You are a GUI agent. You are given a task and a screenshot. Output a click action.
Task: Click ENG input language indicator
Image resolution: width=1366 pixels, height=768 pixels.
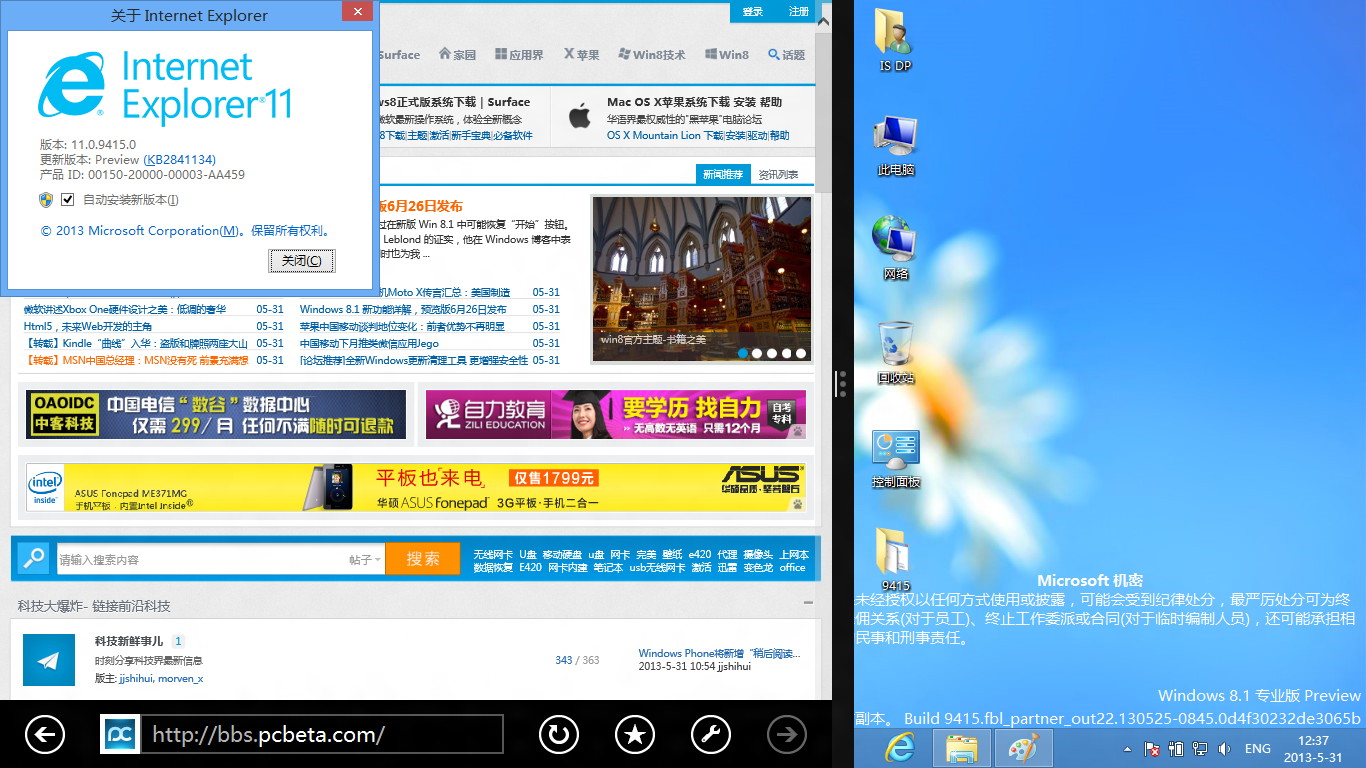(x=1257, y=749)
